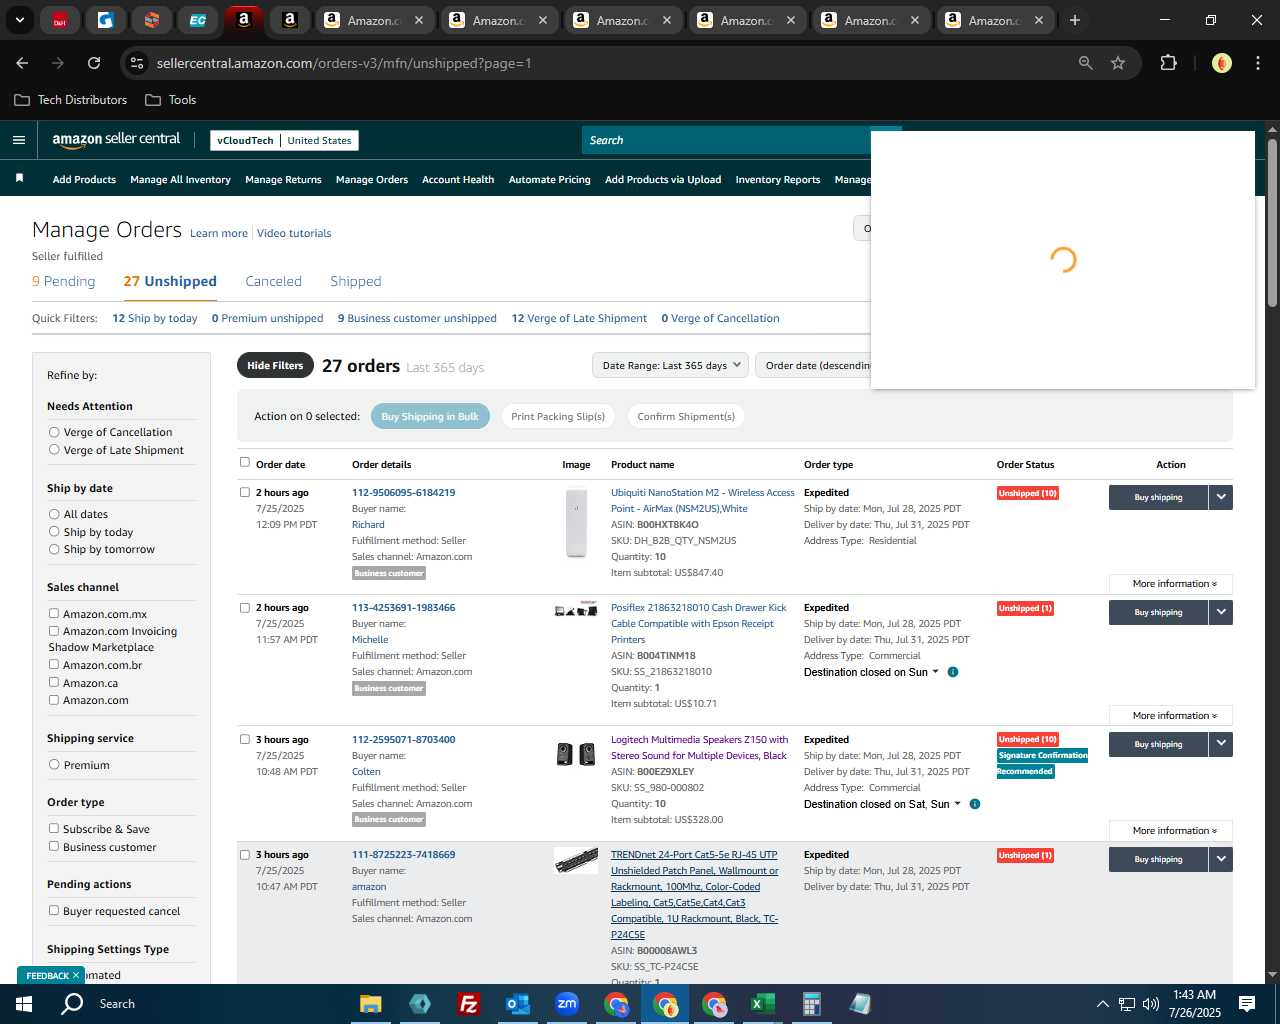The width and height of the screenshot is (1280, 1024).
Task: Click the browser back arrow
Action: 22,63
